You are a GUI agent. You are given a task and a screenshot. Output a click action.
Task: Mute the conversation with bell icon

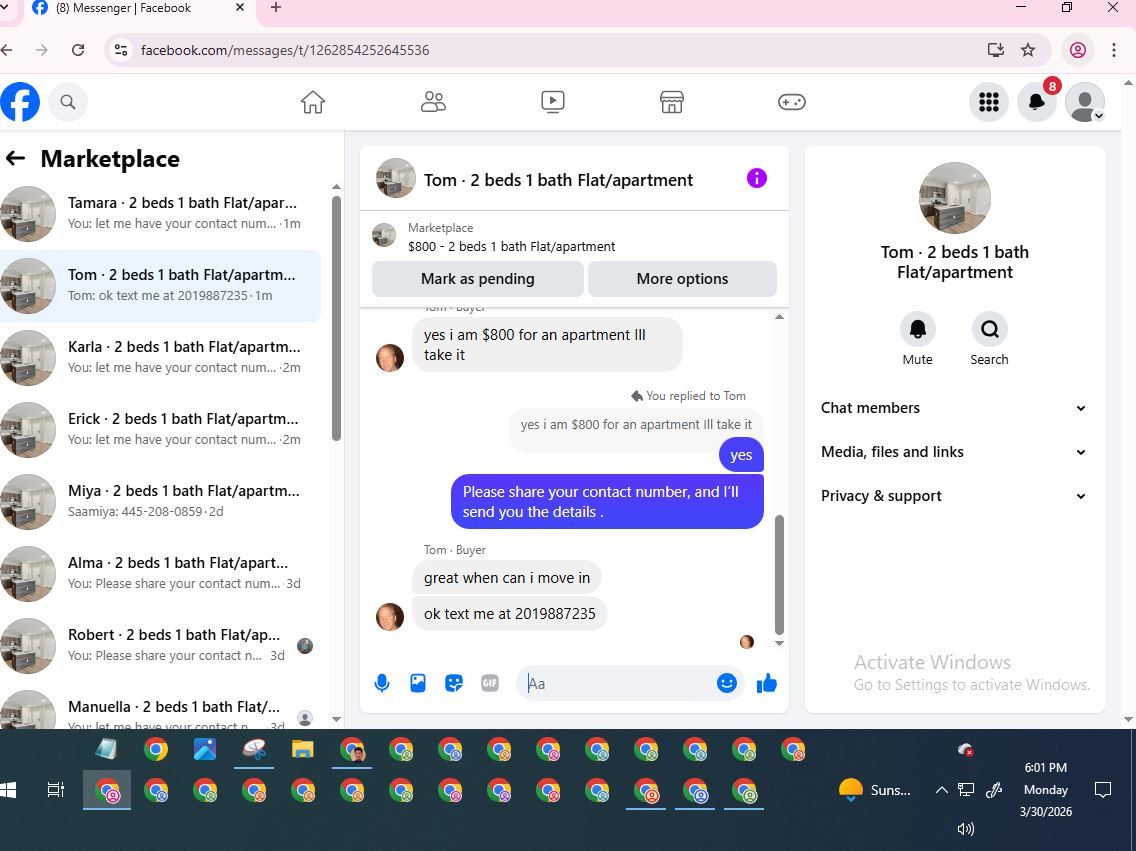[x=917, y=330]
